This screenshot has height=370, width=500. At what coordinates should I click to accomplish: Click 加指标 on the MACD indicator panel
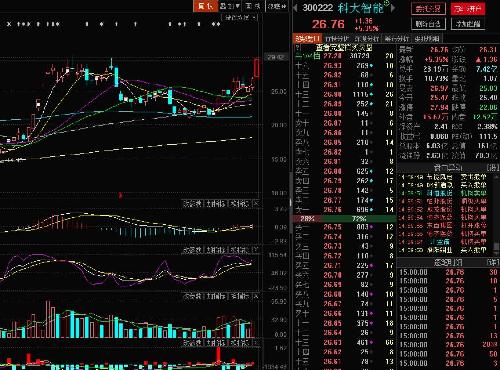(x=215, y=203)
